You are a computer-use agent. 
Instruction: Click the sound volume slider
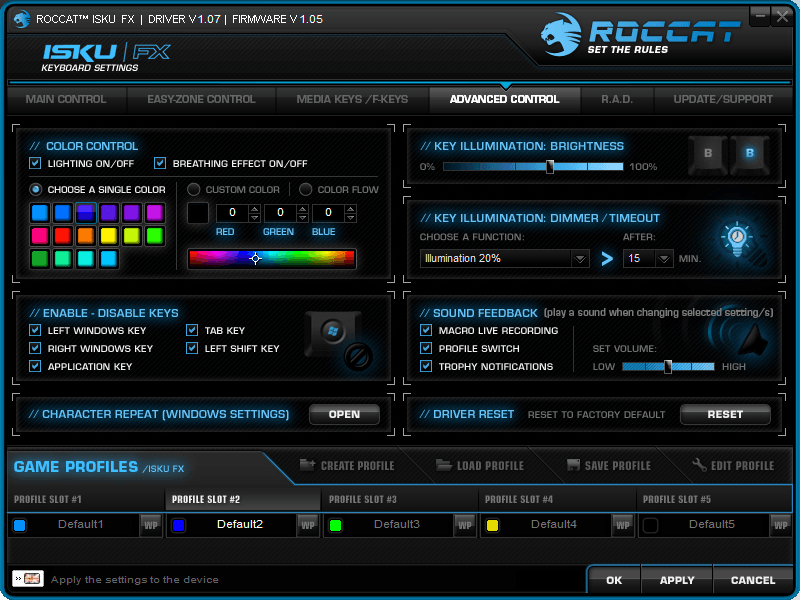pyautogui.click(x=668, y=366)
